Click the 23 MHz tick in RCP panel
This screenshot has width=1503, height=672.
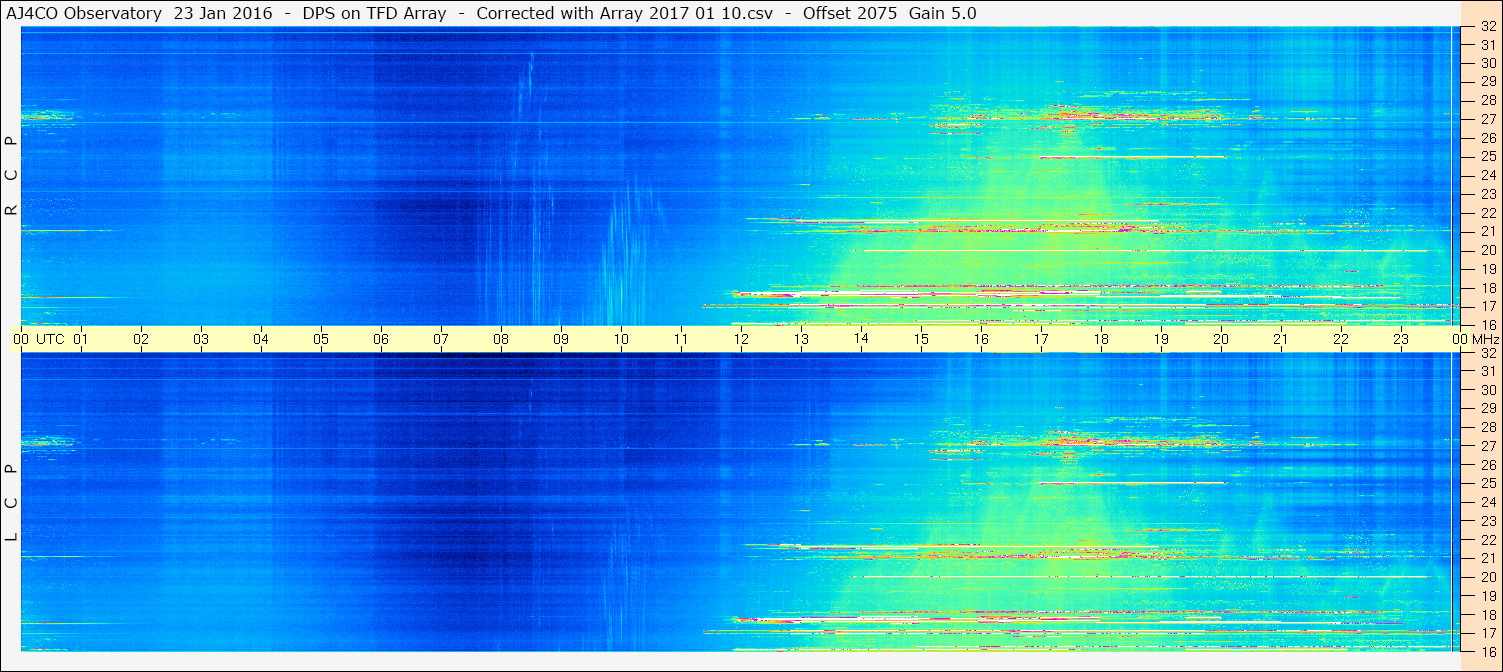tap(1487, 194)
